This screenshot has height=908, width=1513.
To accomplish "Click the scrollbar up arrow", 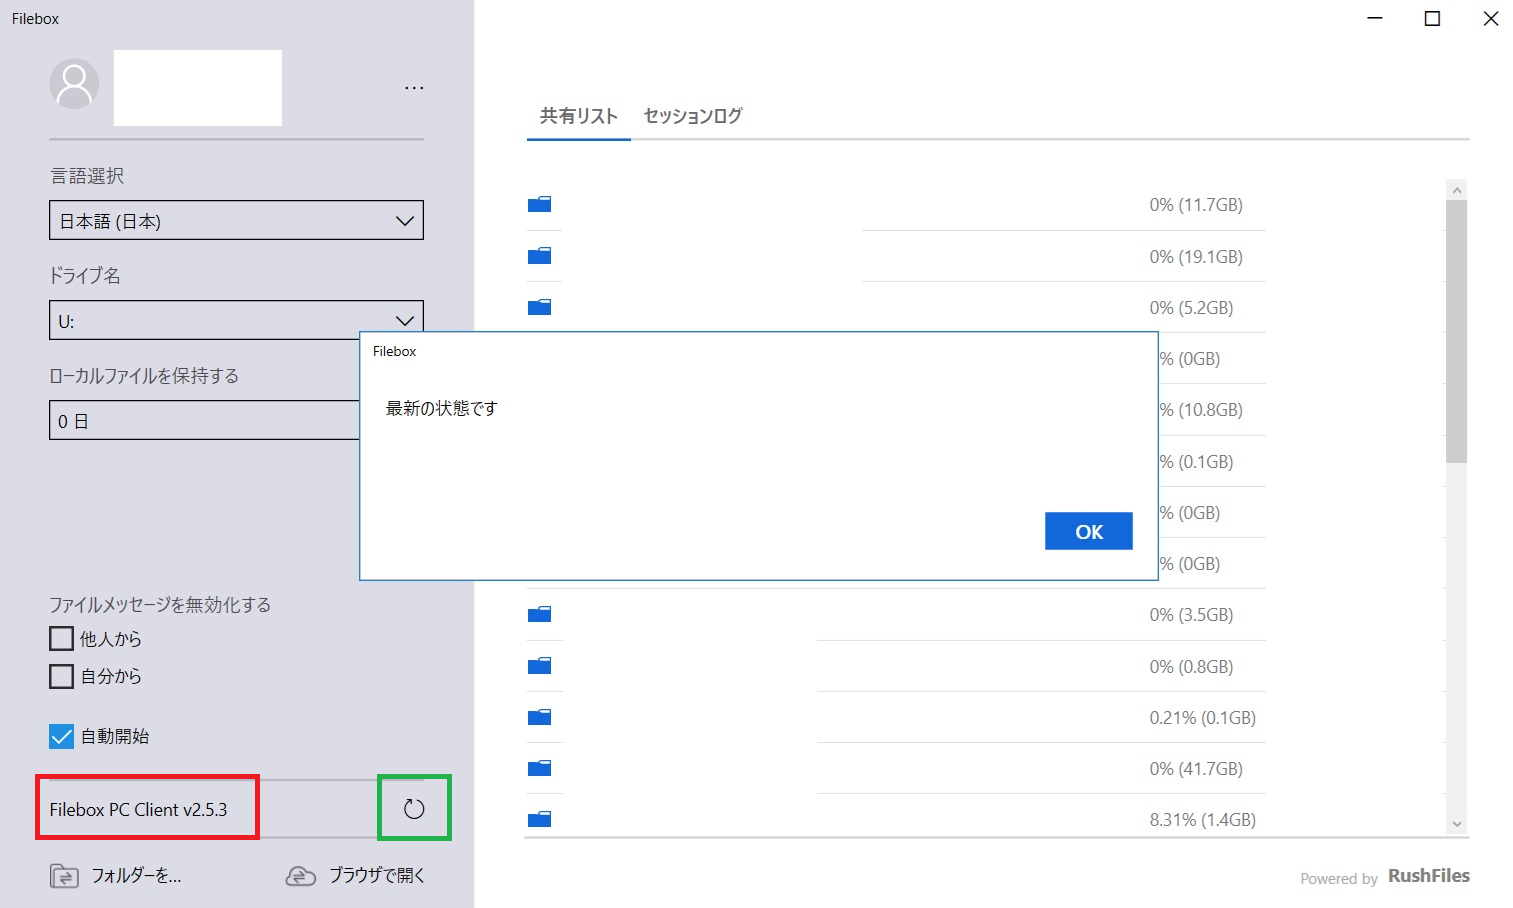I will pyautogui.click(x=1456, y=190).
